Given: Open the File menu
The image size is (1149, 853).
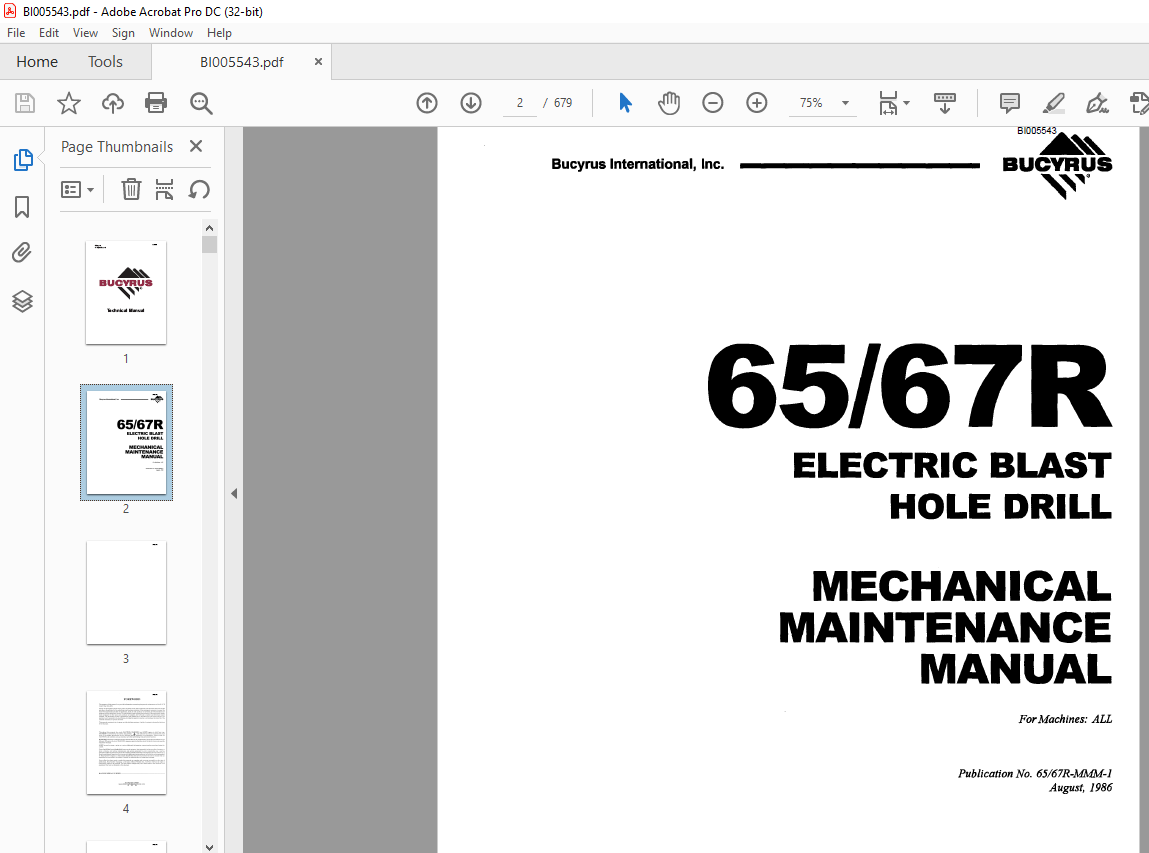Looking at the screenshot, I should tap(16, 33).
